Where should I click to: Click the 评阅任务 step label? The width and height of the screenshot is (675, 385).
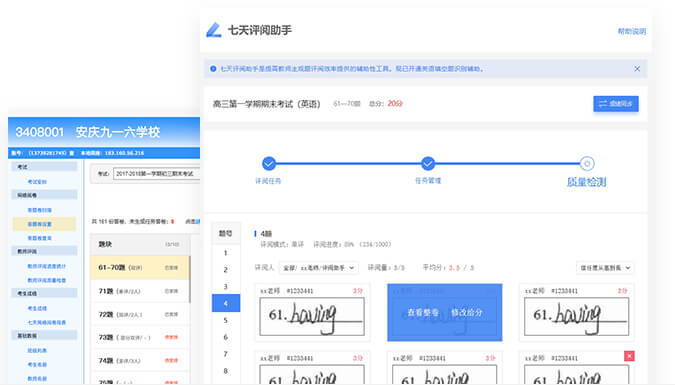coord(268,181)
